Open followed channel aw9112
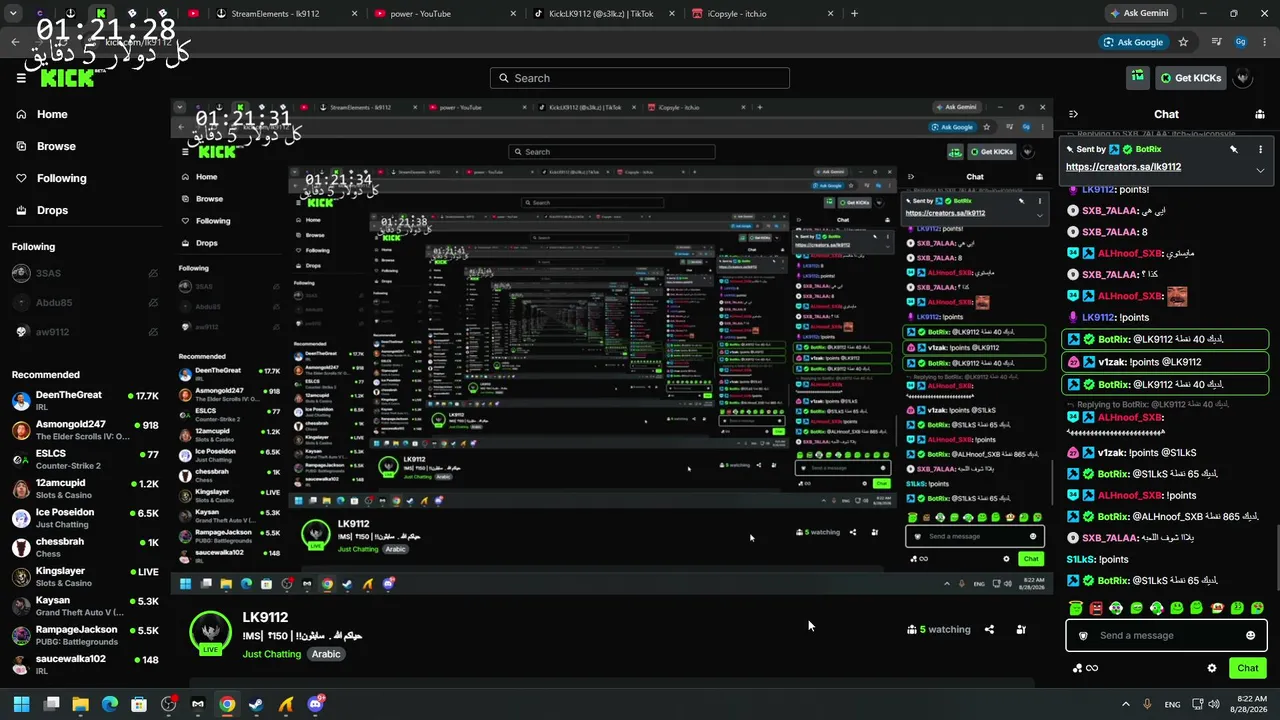The width and height of the screenshot is (1280, 720). tap(85, 332)
